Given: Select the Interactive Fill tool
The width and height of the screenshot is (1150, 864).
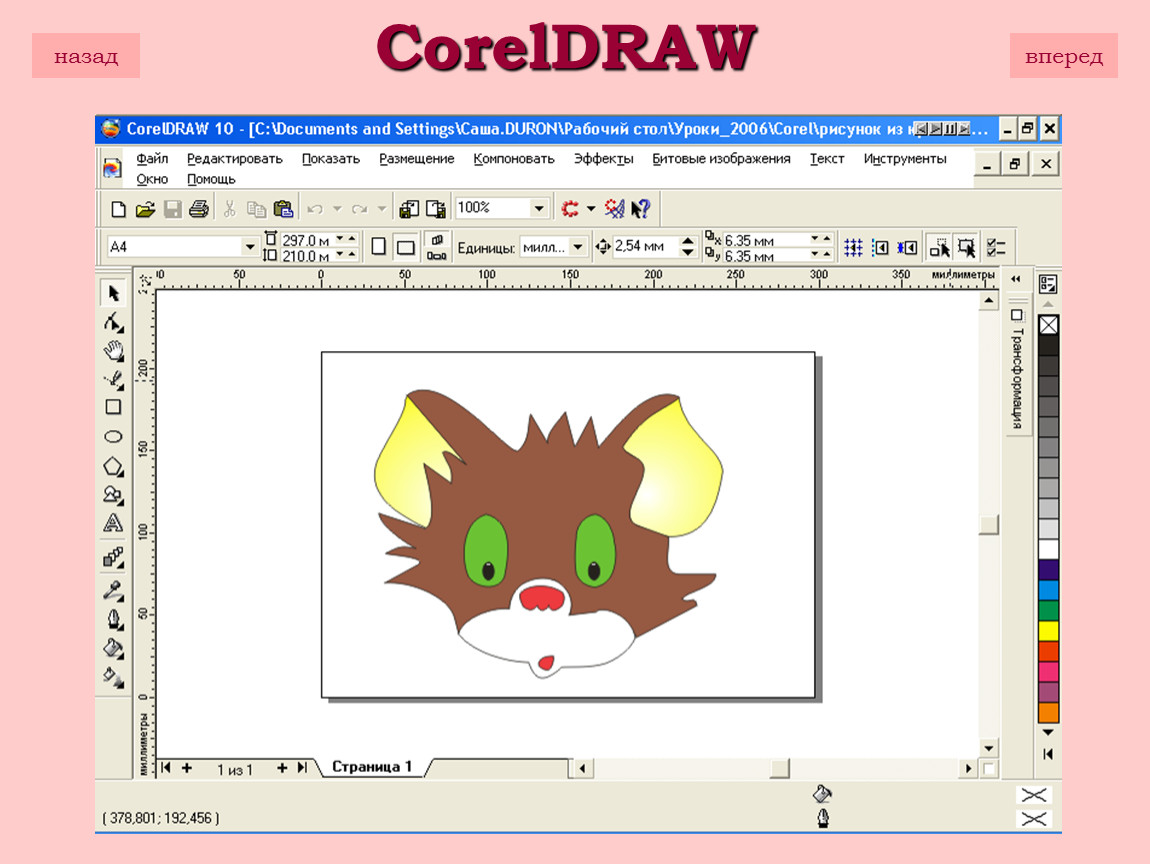Looking at the screenshot, I should (113, 677).
